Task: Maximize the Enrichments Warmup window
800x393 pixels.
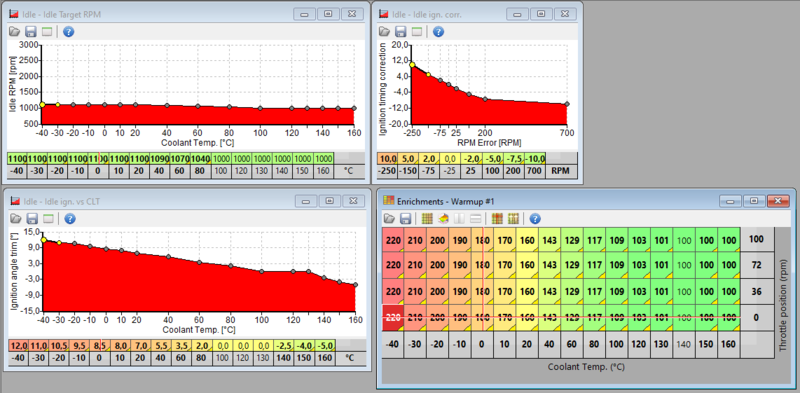Action: point(754,201)
